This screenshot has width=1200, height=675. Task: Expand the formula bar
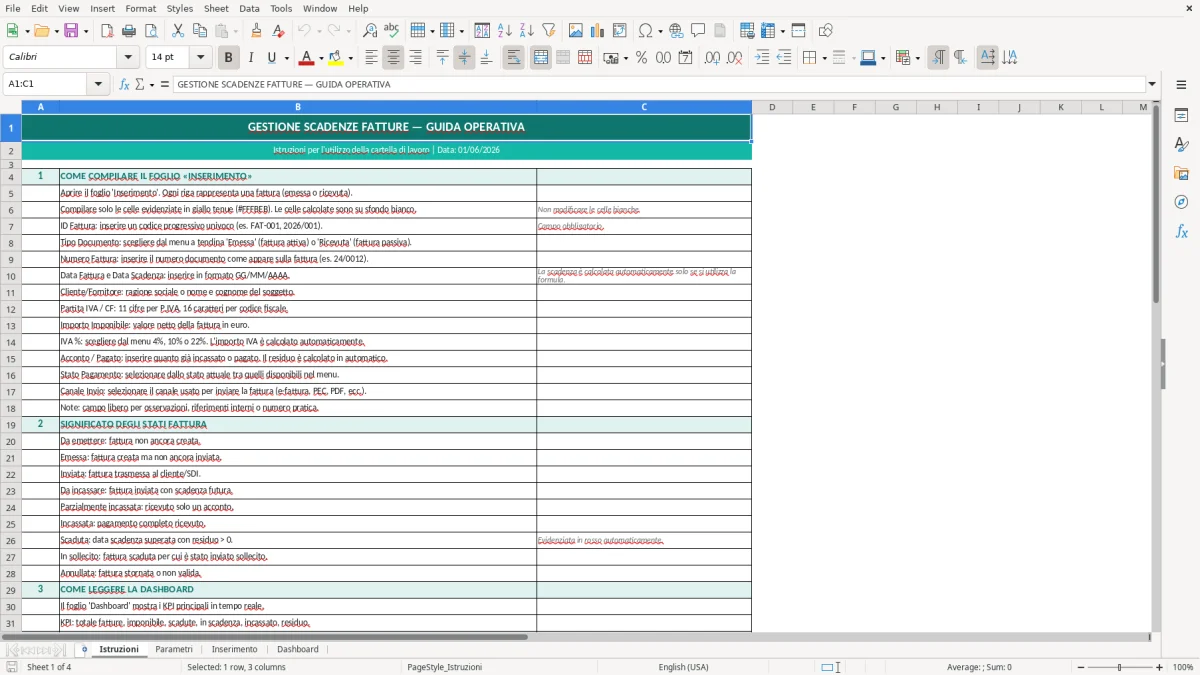pyautogui.click(x=1152, y=84)
